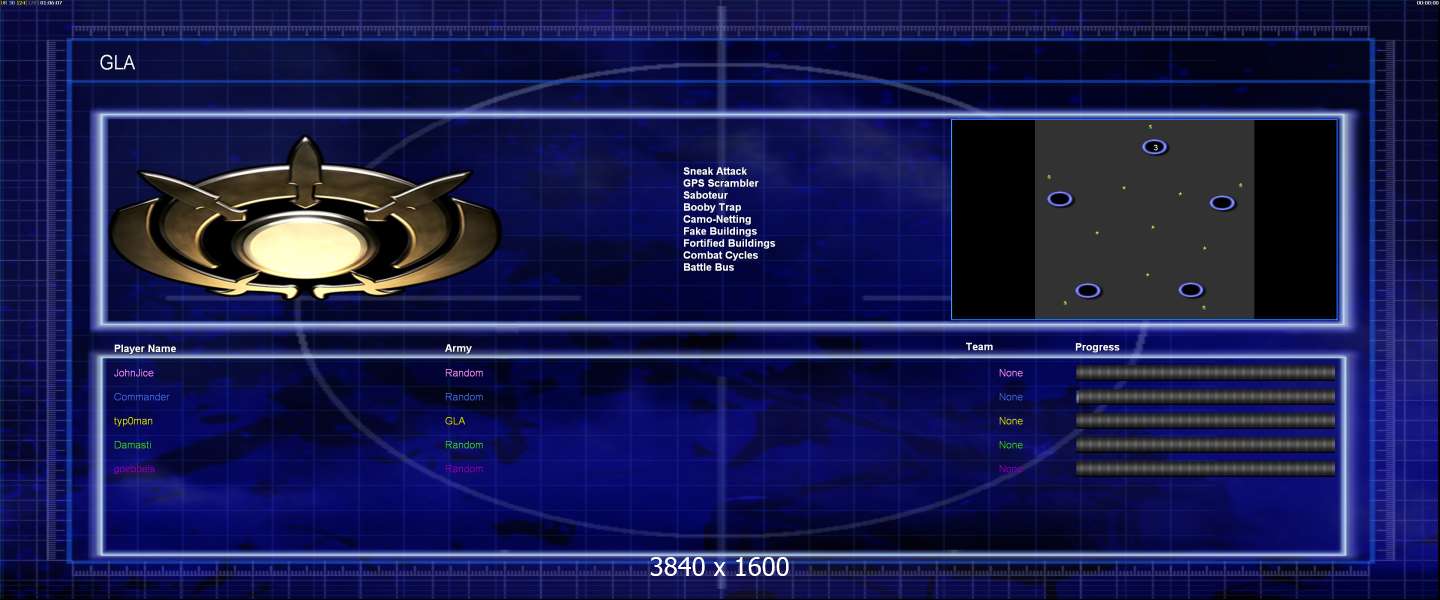Click JohnJice's loading progress bar
This screenshot has height=600, width=1440.
(1205, 373)
